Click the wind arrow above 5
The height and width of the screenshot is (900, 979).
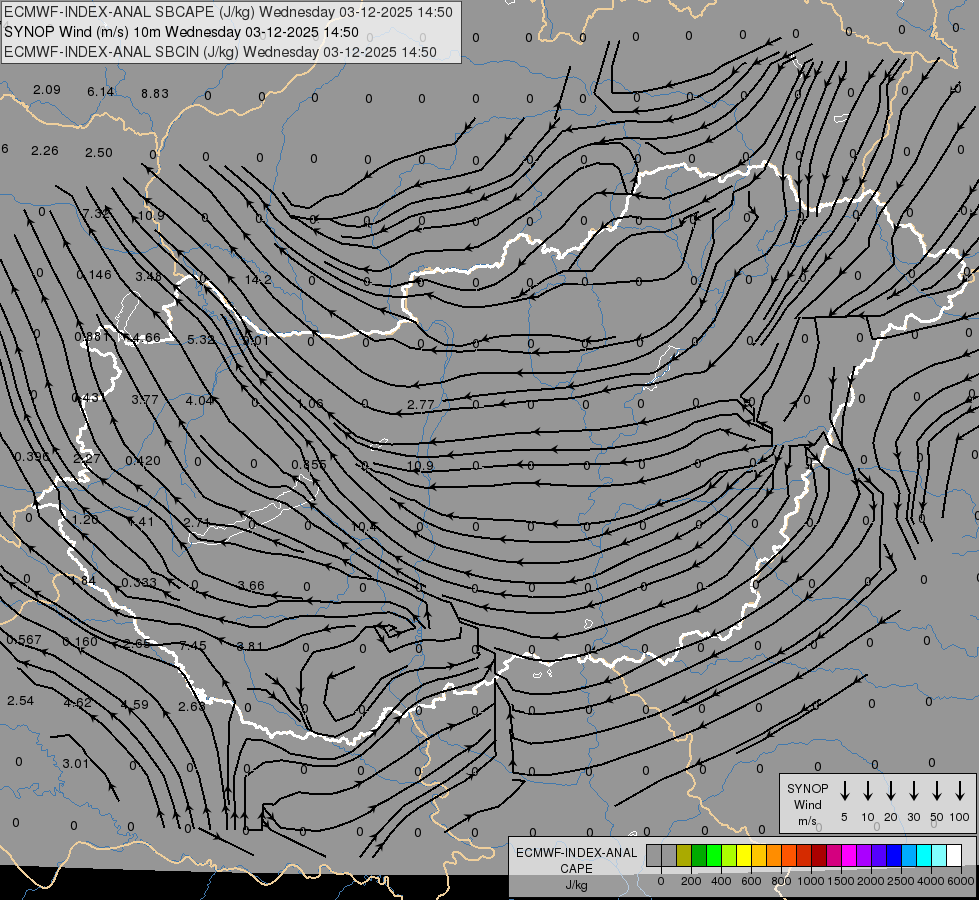coord(844,791)
